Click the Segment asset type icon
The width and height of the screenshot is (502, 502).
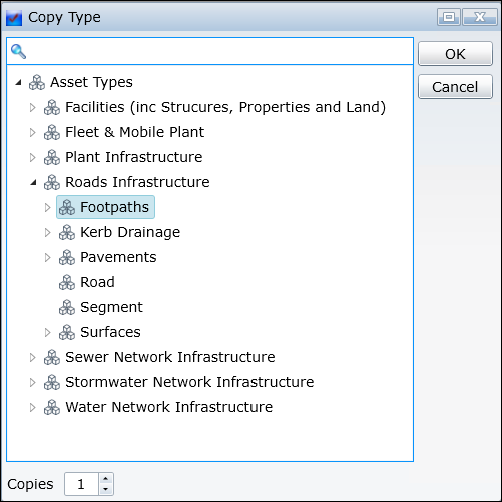pos(67,307)
